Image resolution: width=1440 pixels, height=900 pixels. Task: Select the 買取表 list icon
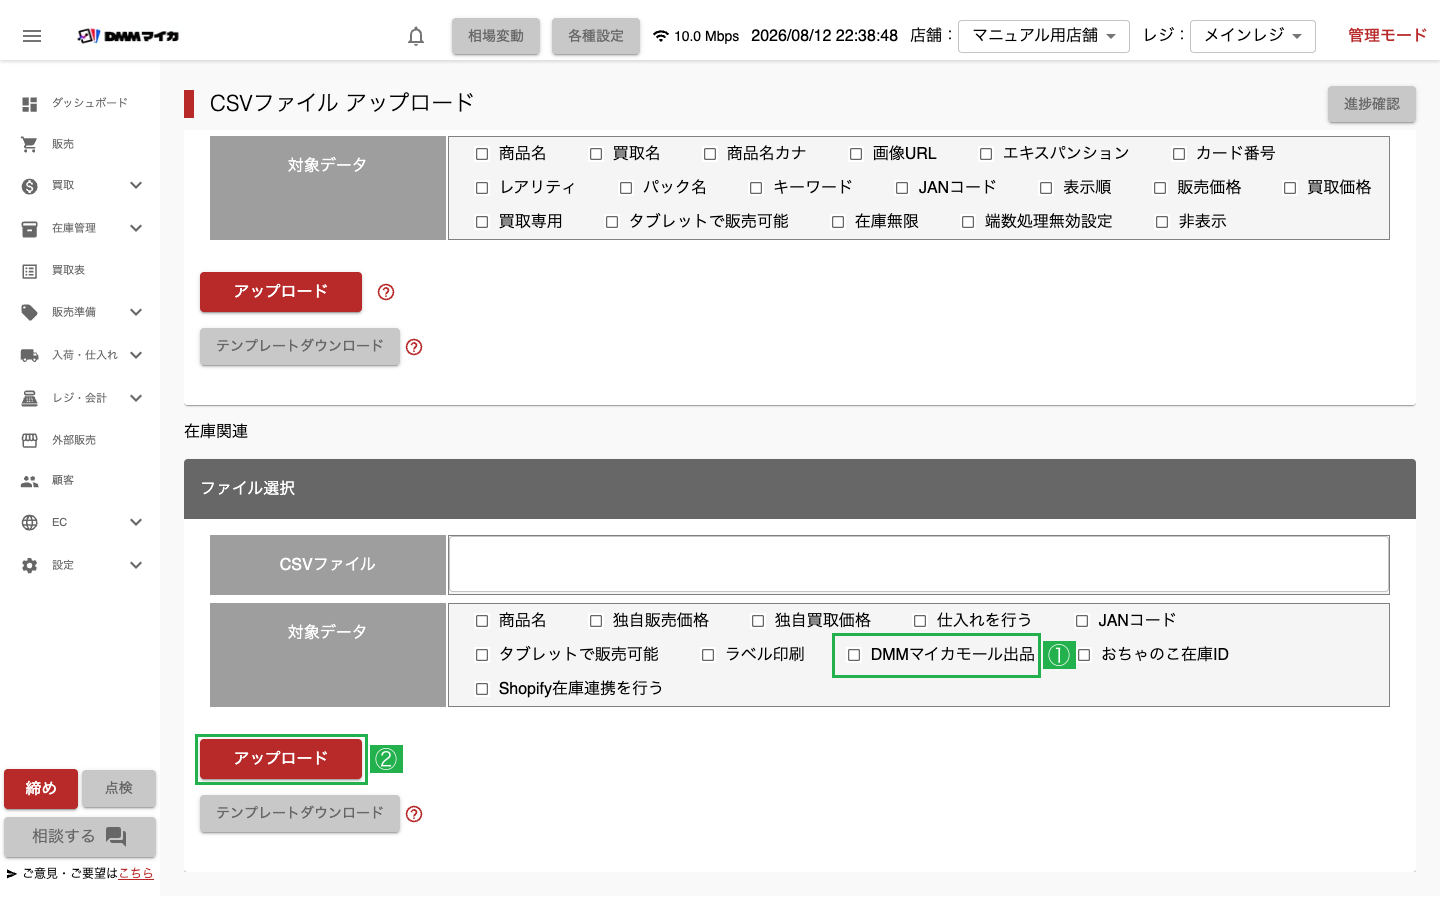[x=30, y=271]
